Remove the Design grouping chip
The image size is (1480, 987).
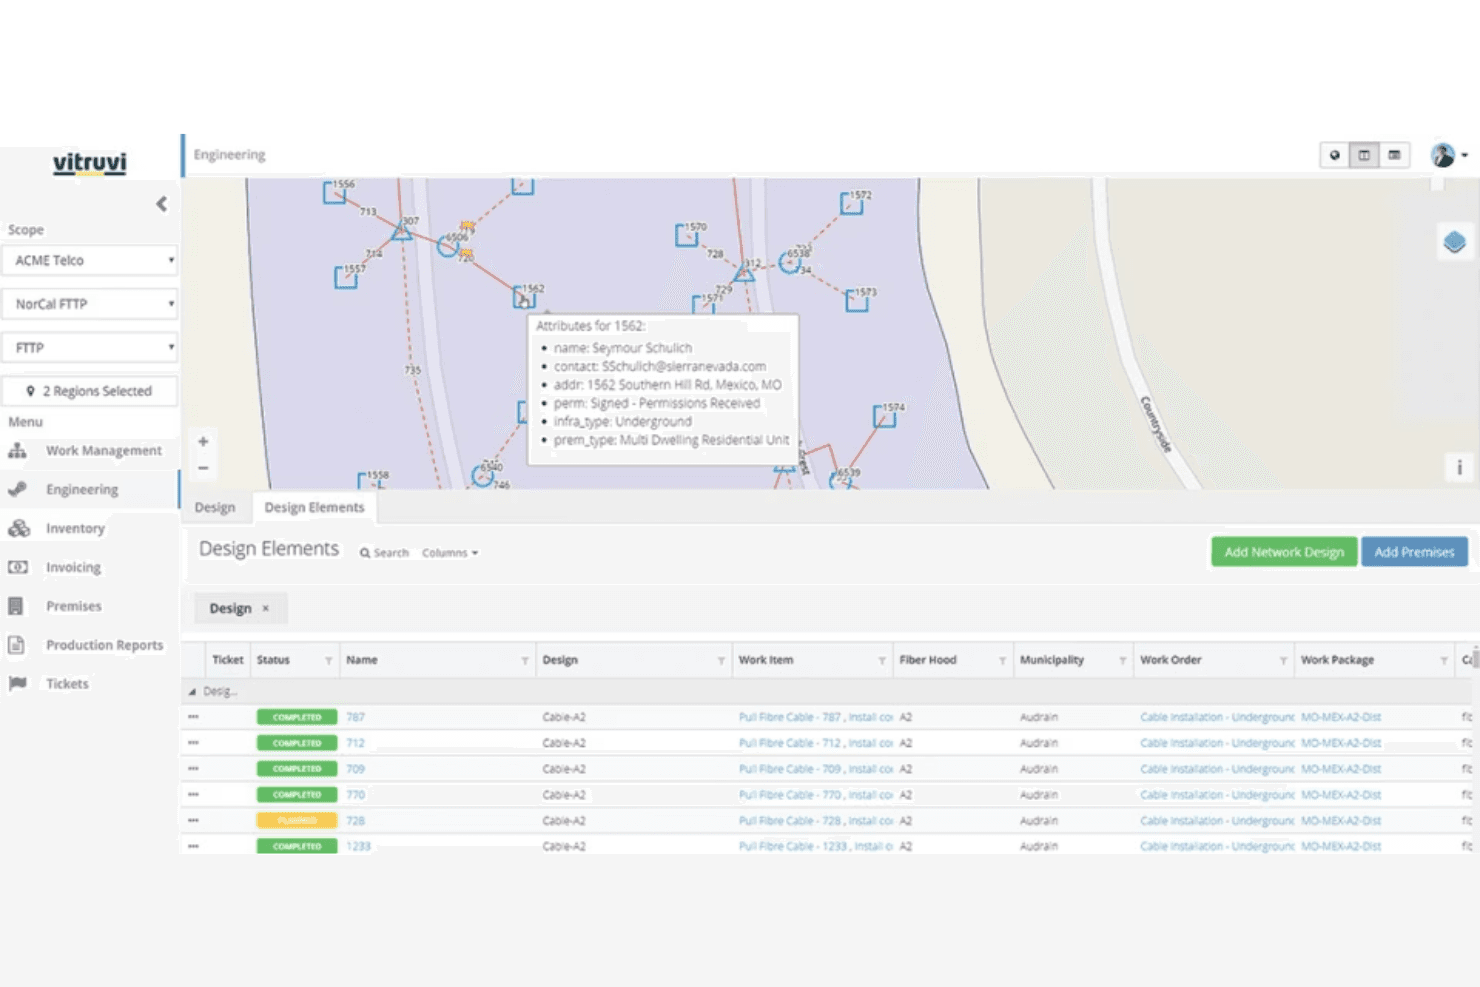point(266,608)
